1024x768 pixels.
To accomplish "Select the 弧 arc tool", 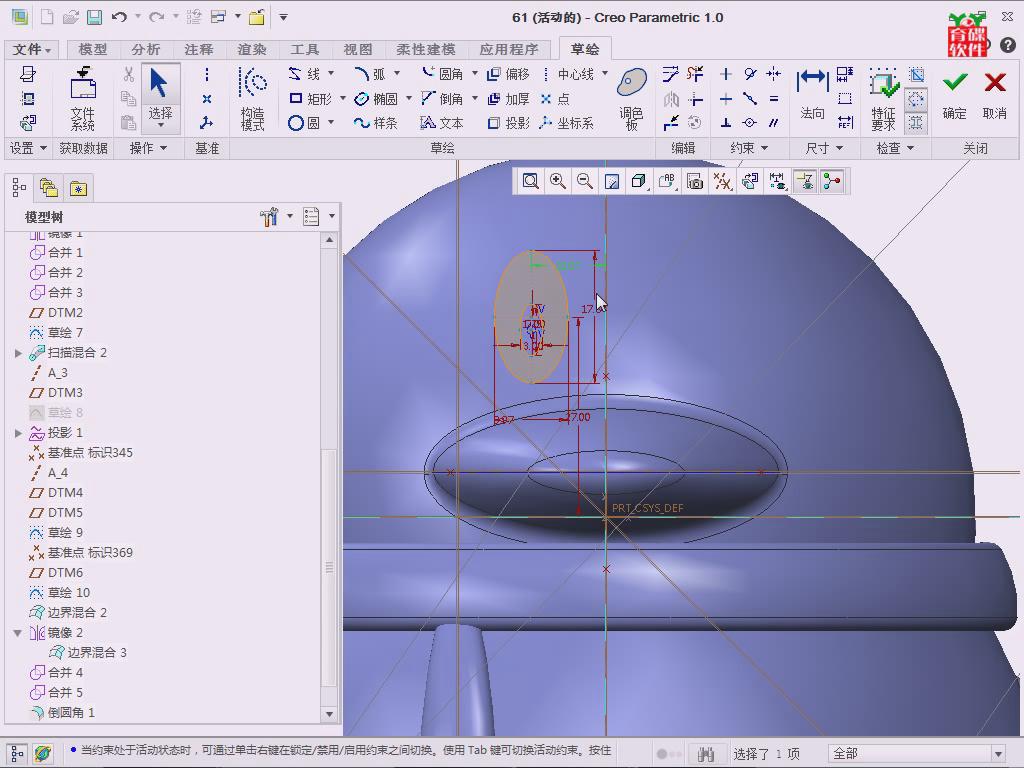I will (x=370, y=74).
